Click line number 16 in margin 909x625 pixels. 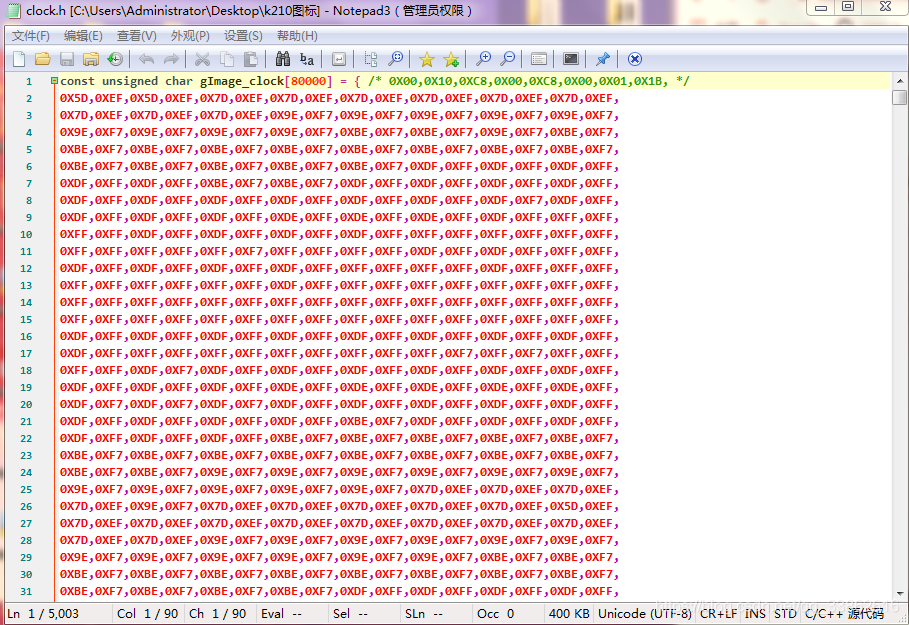coord(26,336)
